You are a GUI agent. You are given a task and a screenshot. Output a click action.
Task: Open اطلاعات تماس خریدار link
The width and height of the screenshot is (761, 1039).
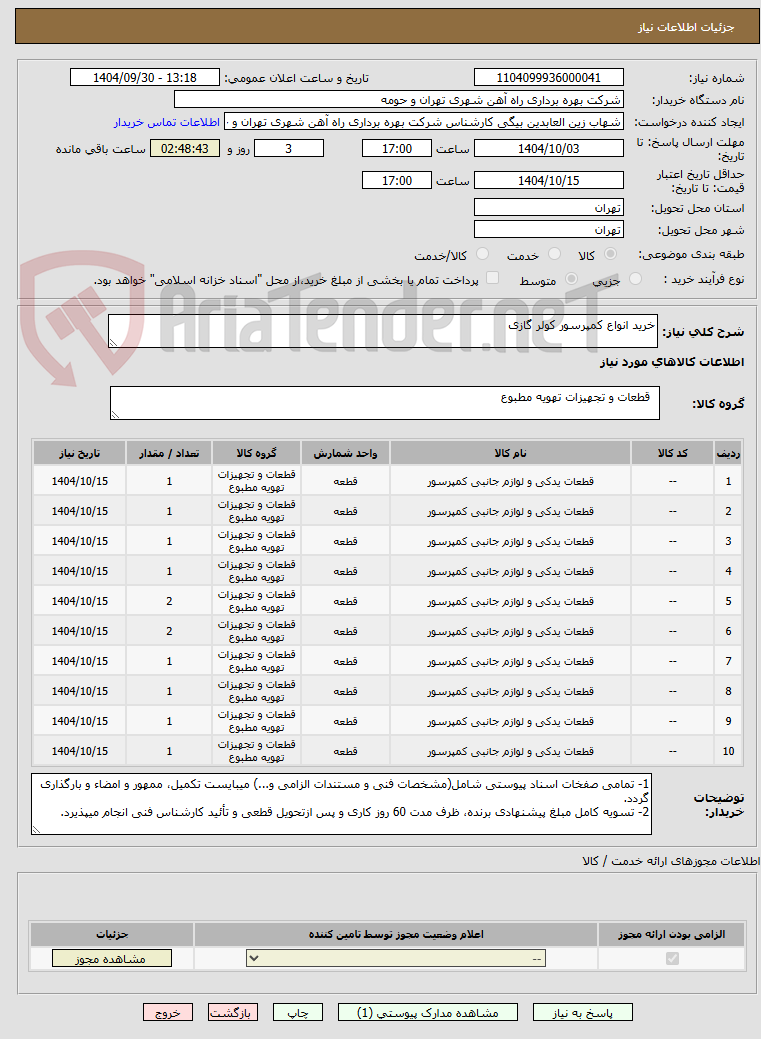point(166,123)
